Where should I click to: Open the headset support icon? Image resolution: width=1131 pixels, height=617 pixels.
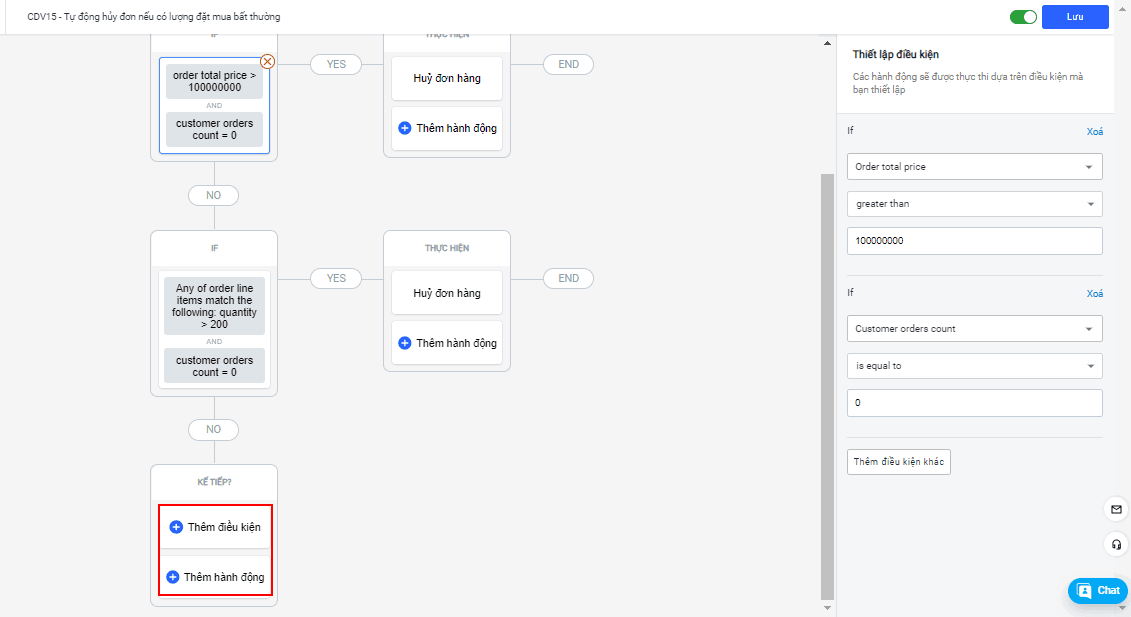click(x=1116, y=545)
